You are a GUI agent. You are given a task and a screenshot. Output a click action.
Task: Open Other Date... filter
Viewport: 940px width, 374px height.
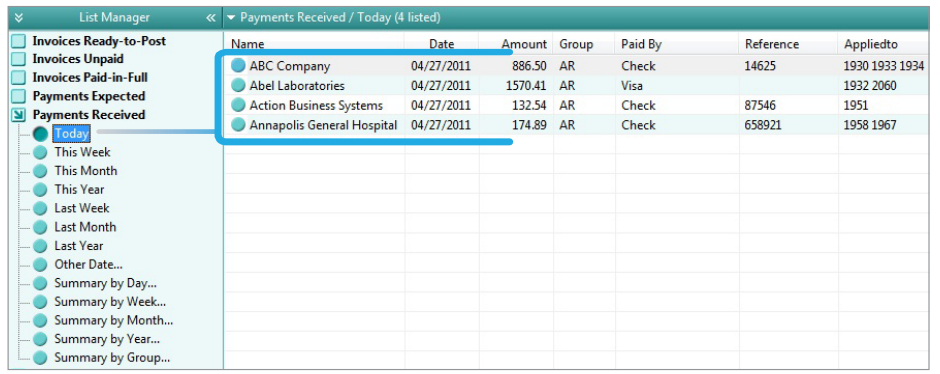point(89,264)
